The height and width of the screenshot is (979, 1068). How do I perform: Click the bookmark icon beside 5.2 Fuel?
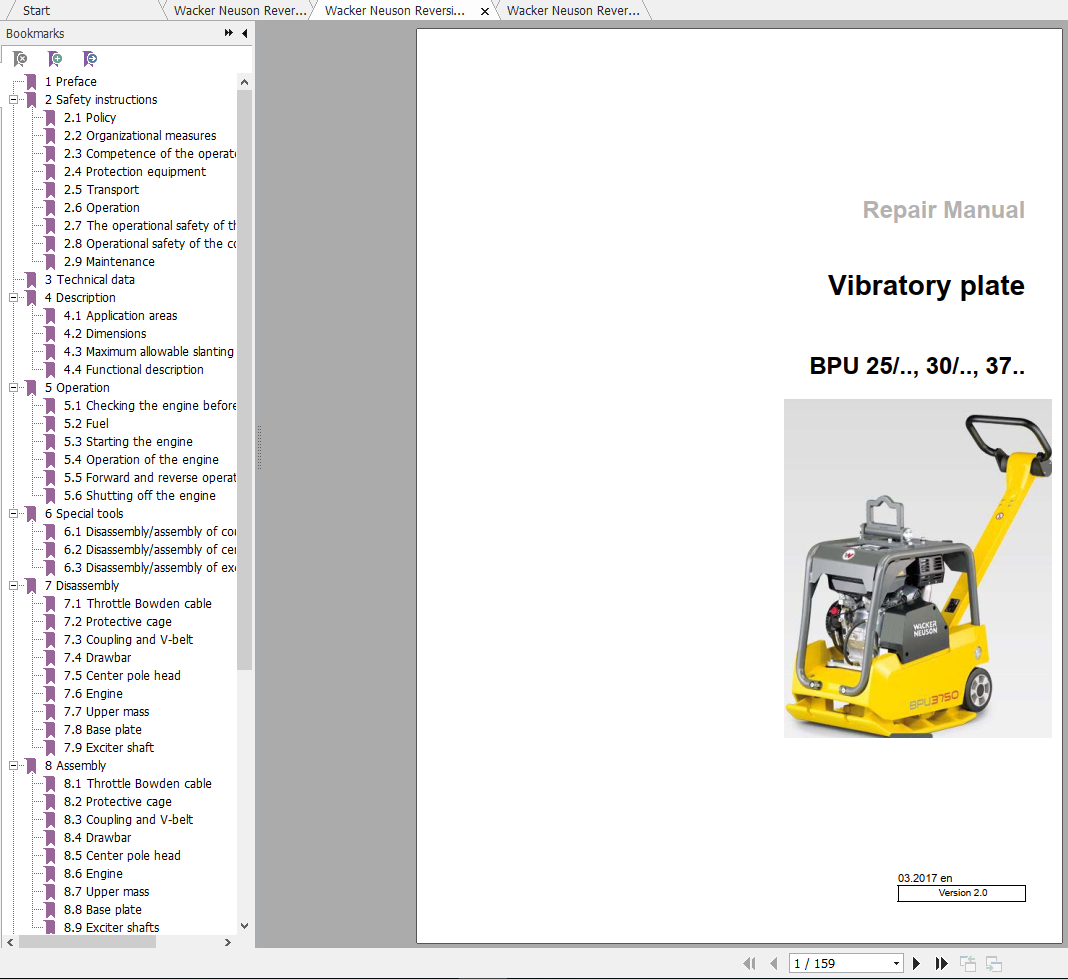(x=50, y=424)
